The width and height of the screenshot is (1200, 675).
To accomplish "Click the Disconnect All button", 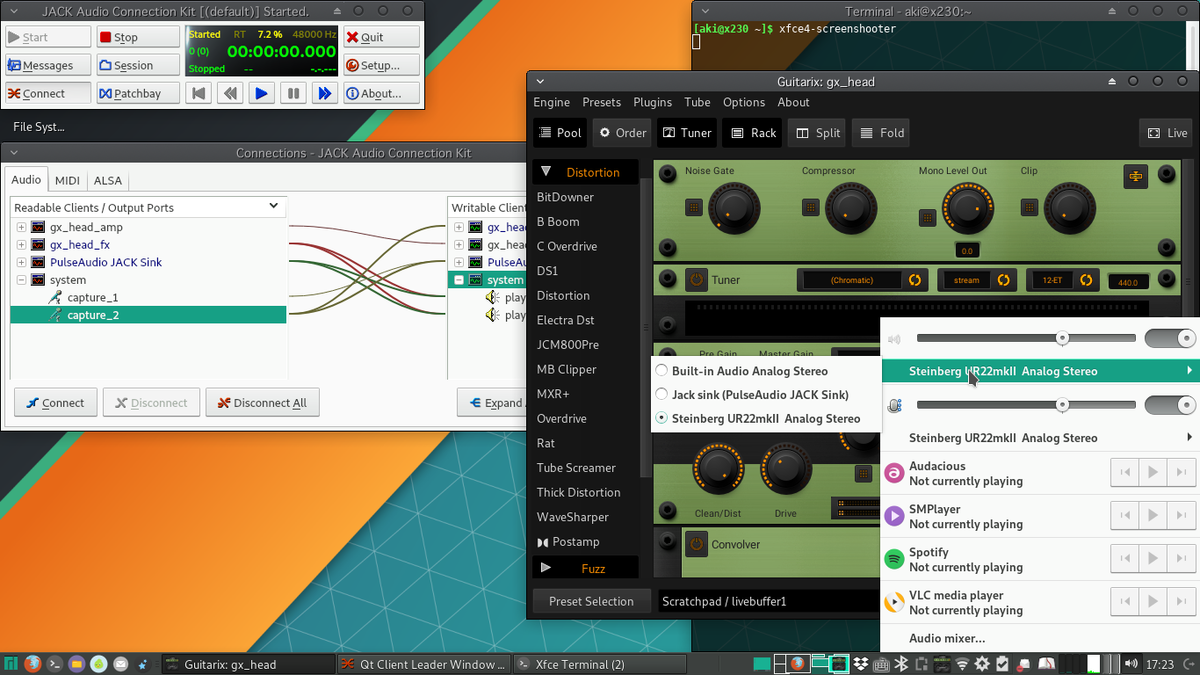I will click(262, 403).
